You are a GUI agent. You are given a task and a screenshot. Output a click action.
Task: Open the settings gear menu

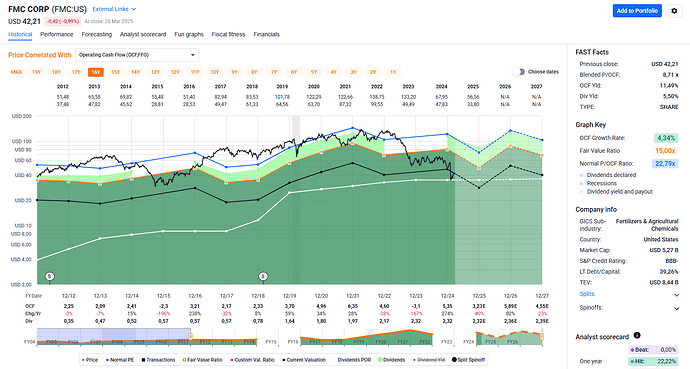[x=674, y=11]
